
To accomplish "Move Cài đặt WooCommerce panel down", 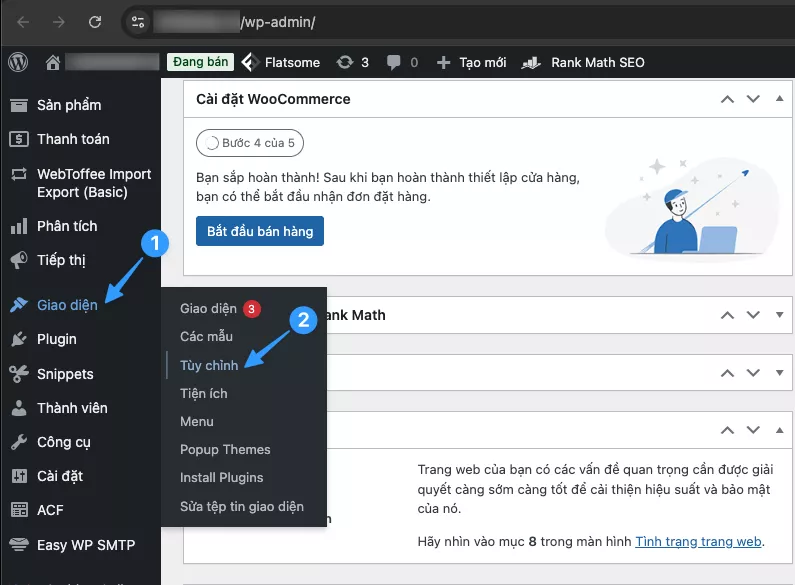I will click(753, 99).
